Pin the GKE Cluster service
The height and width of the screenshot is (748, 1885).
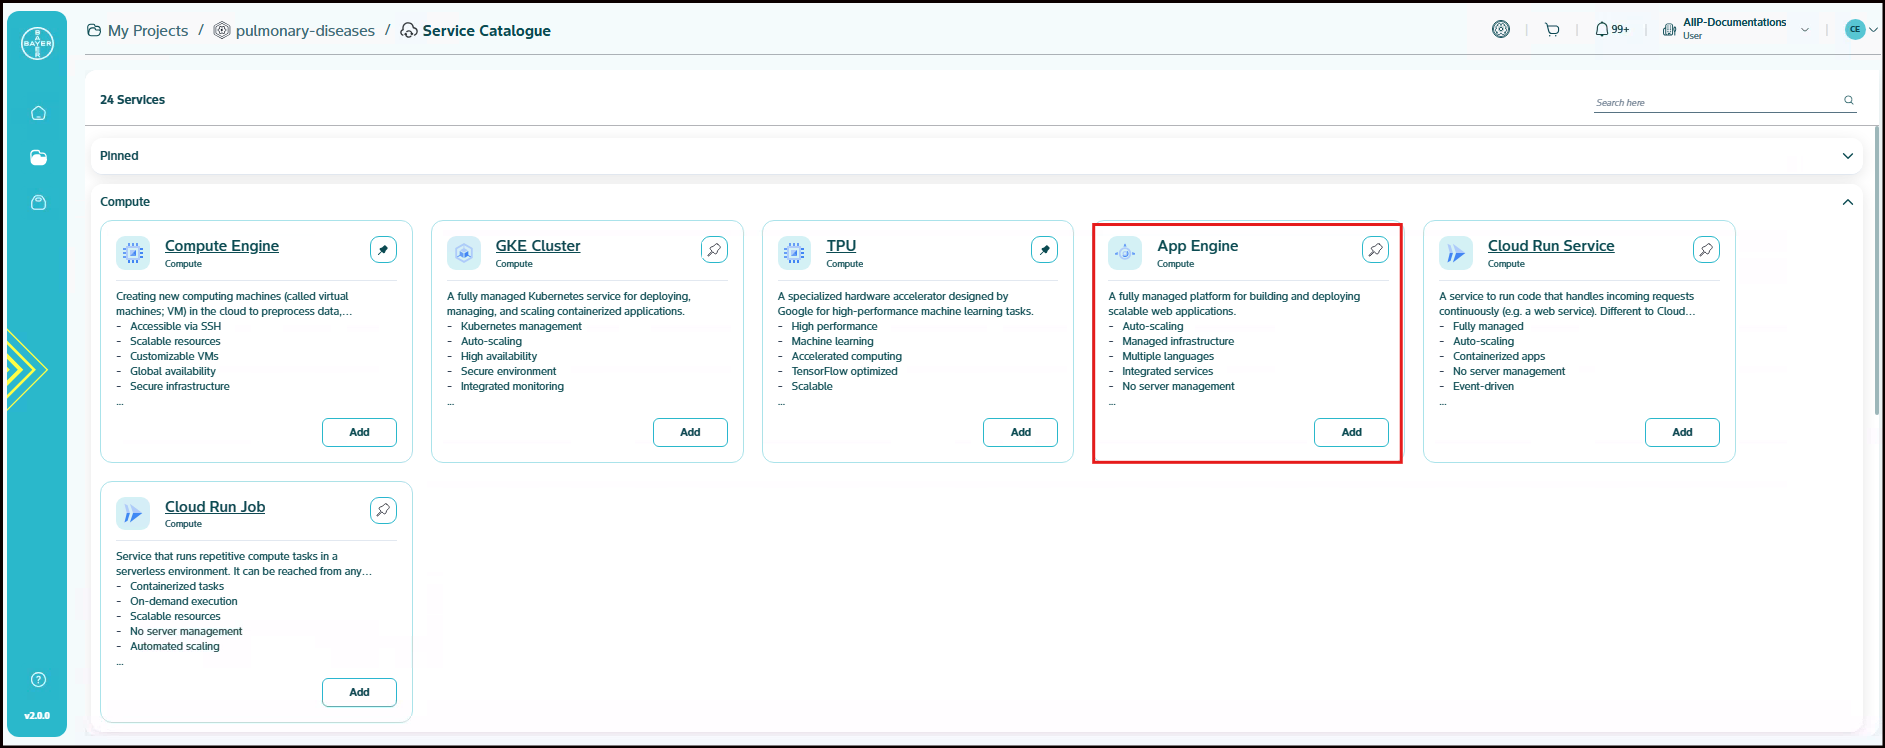point(714,250)
